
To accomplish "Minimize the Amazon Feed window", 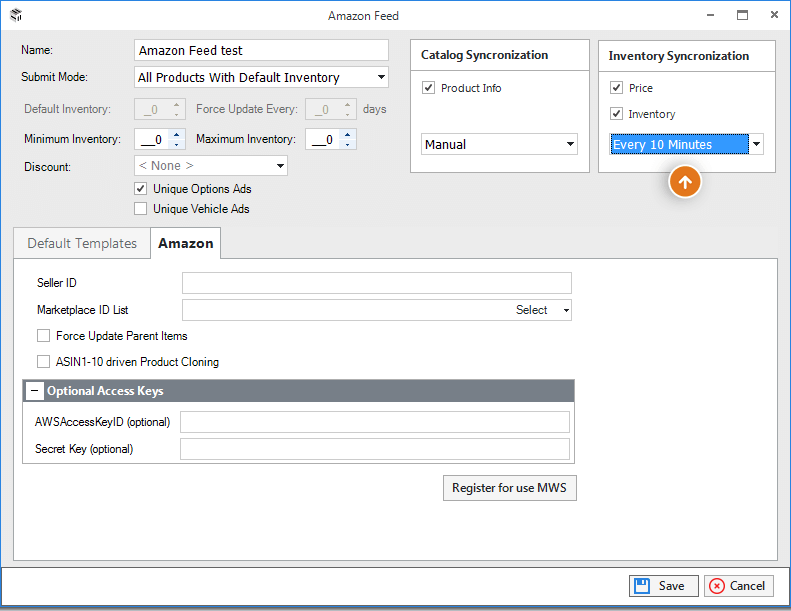I will pos(710,15).
